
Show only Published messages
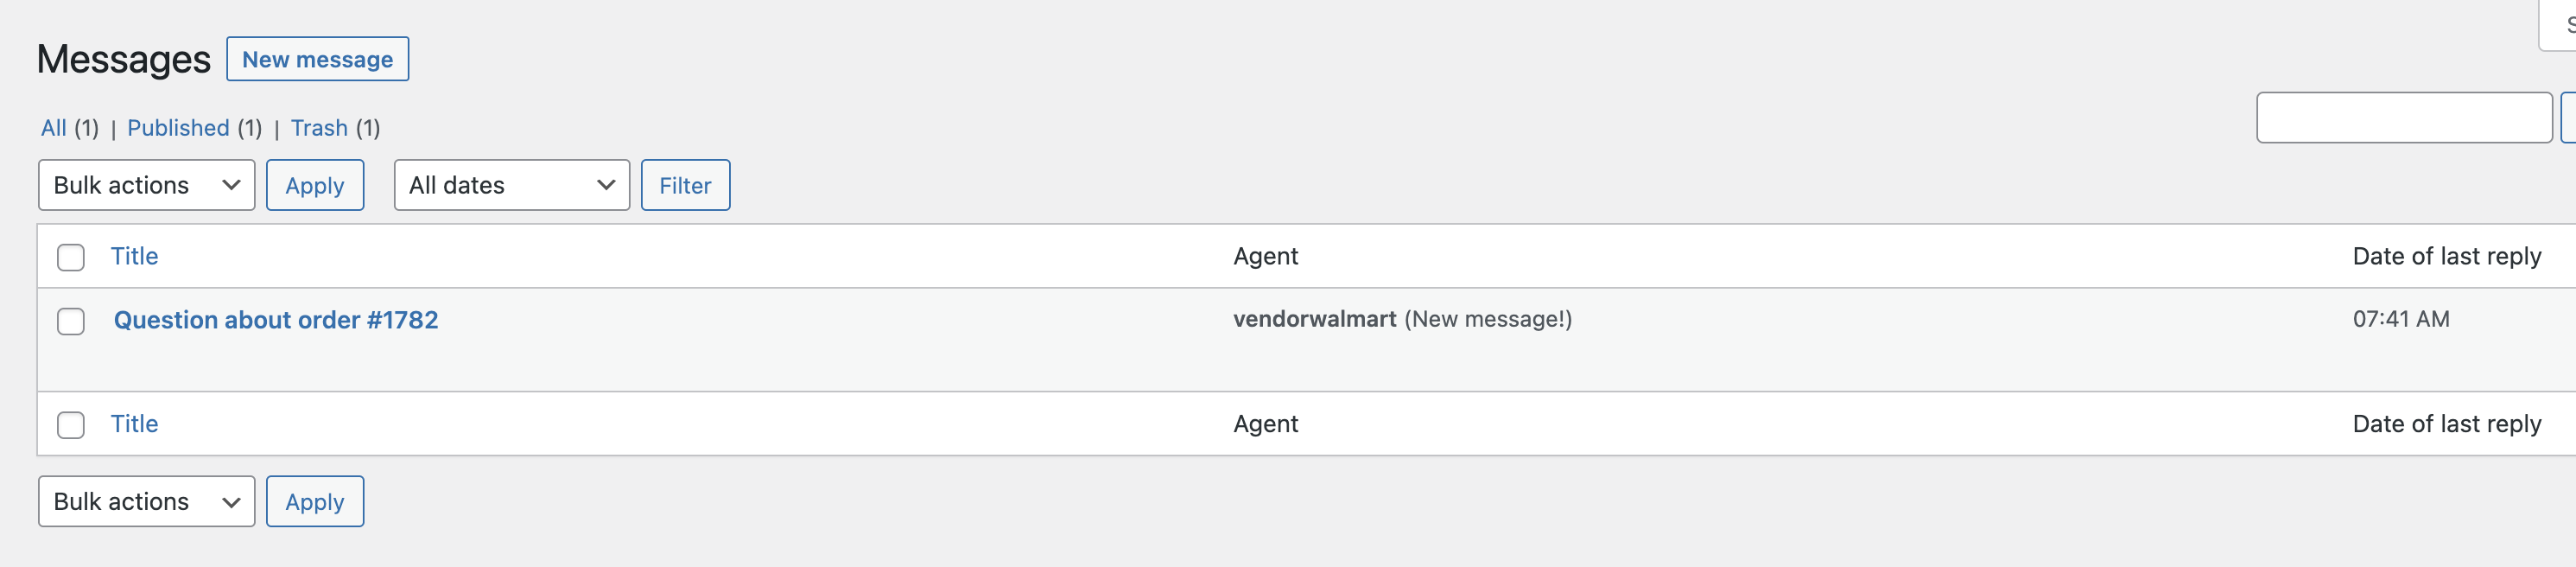[180, 128]
